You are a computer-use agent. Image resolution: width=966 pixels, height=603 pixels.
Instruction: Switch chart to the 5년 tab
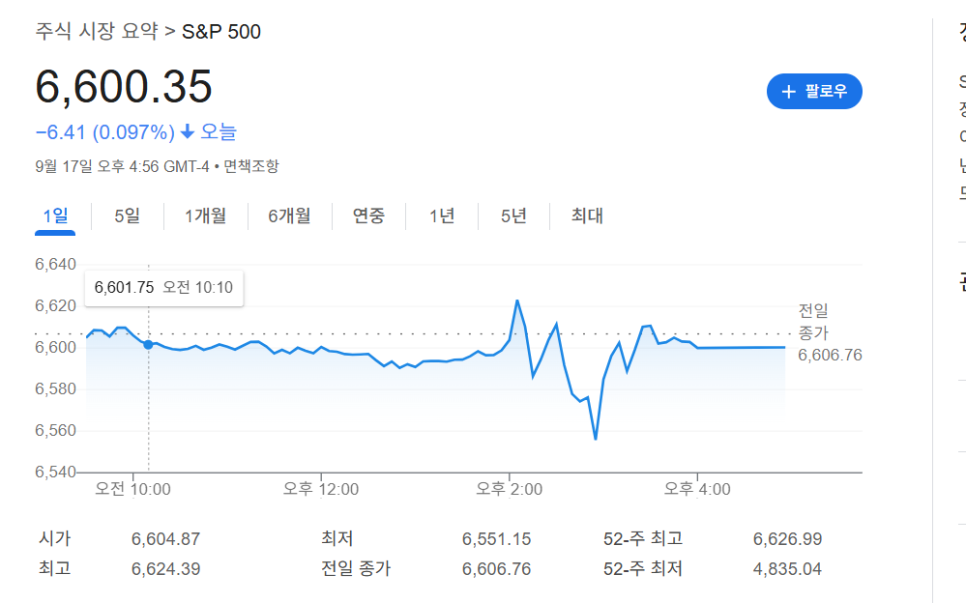(x=513, y=216)
